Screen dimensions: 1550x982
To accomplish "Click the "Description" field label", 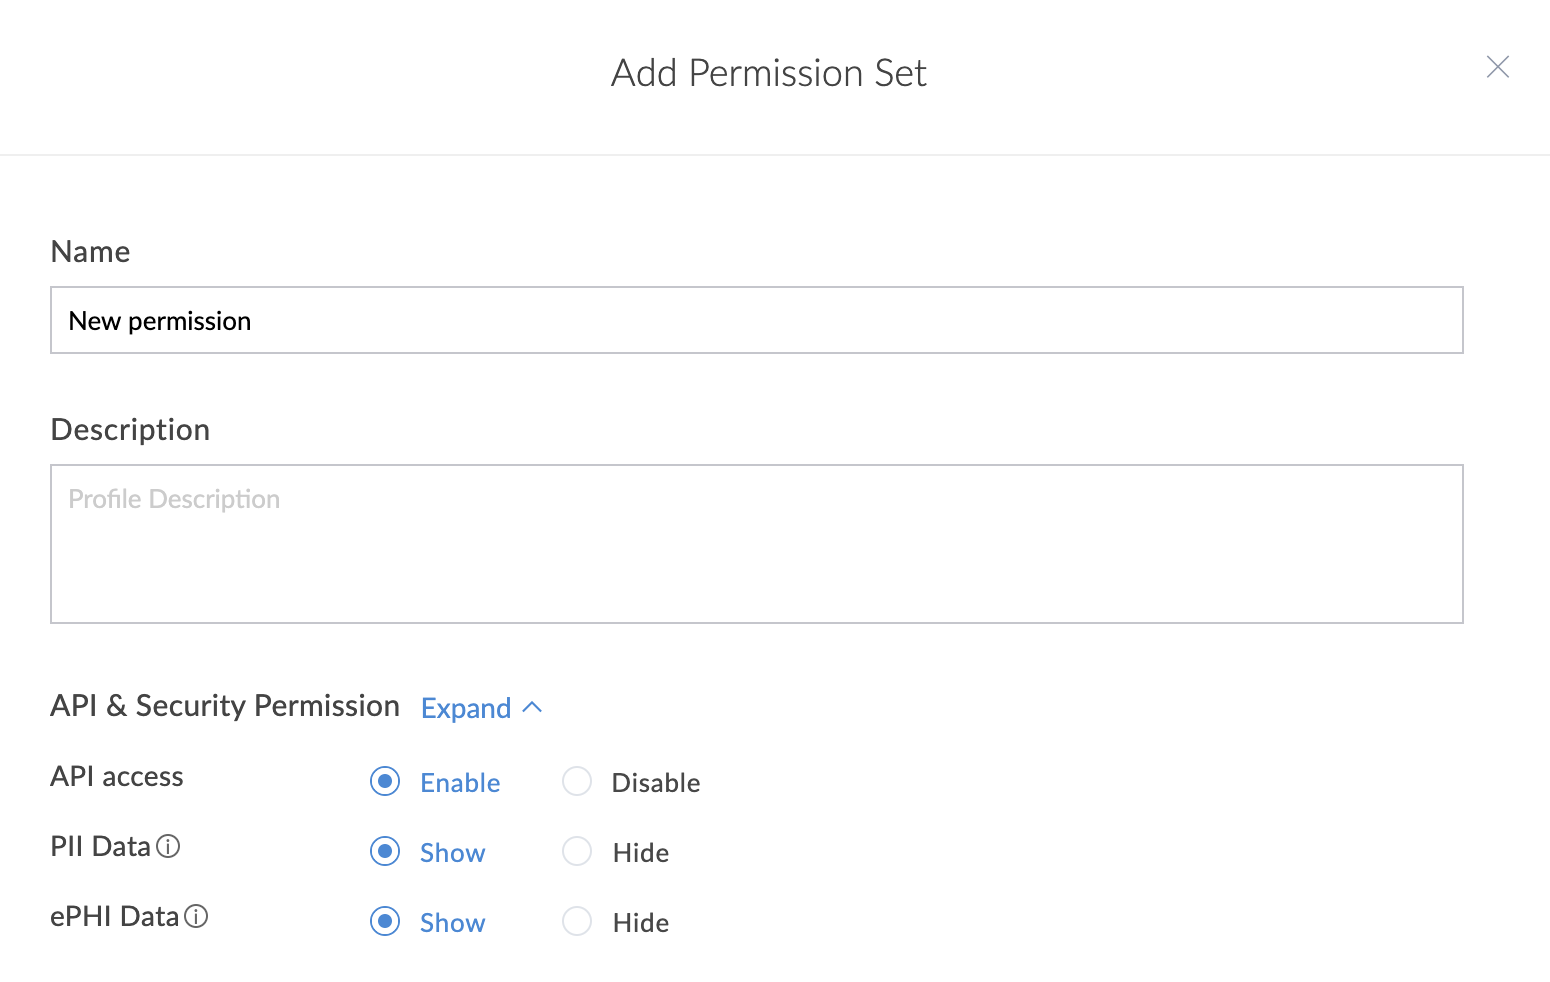I will click(x=130, y=430).
